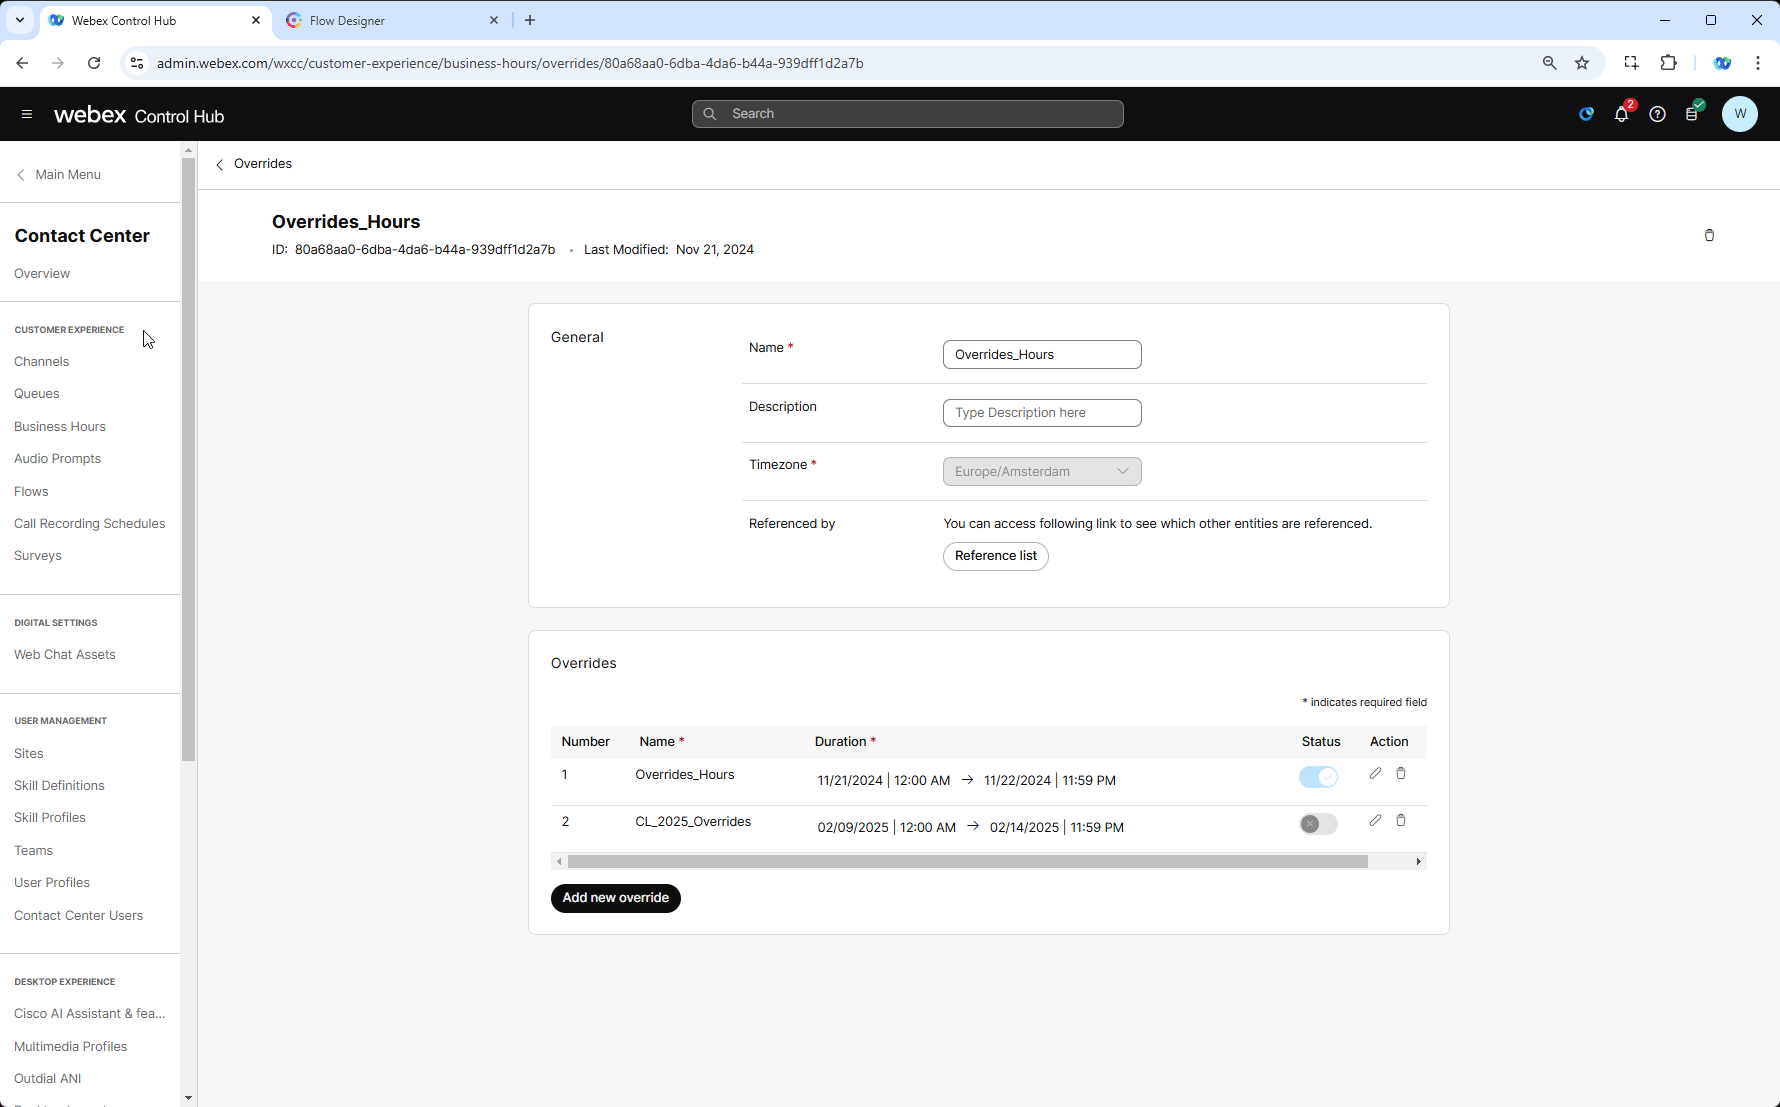The width and height of the screenshot is (1780, 1107).
Task: Delete the CL_2025_Overrides override row
Action: coord(1401,820)
